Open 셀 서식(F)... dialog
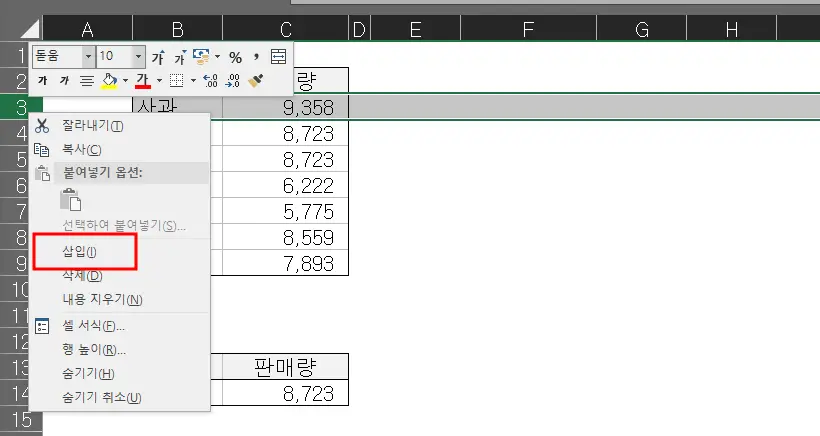This screenshot has width=820, height=436. click(x=120, y=326)
